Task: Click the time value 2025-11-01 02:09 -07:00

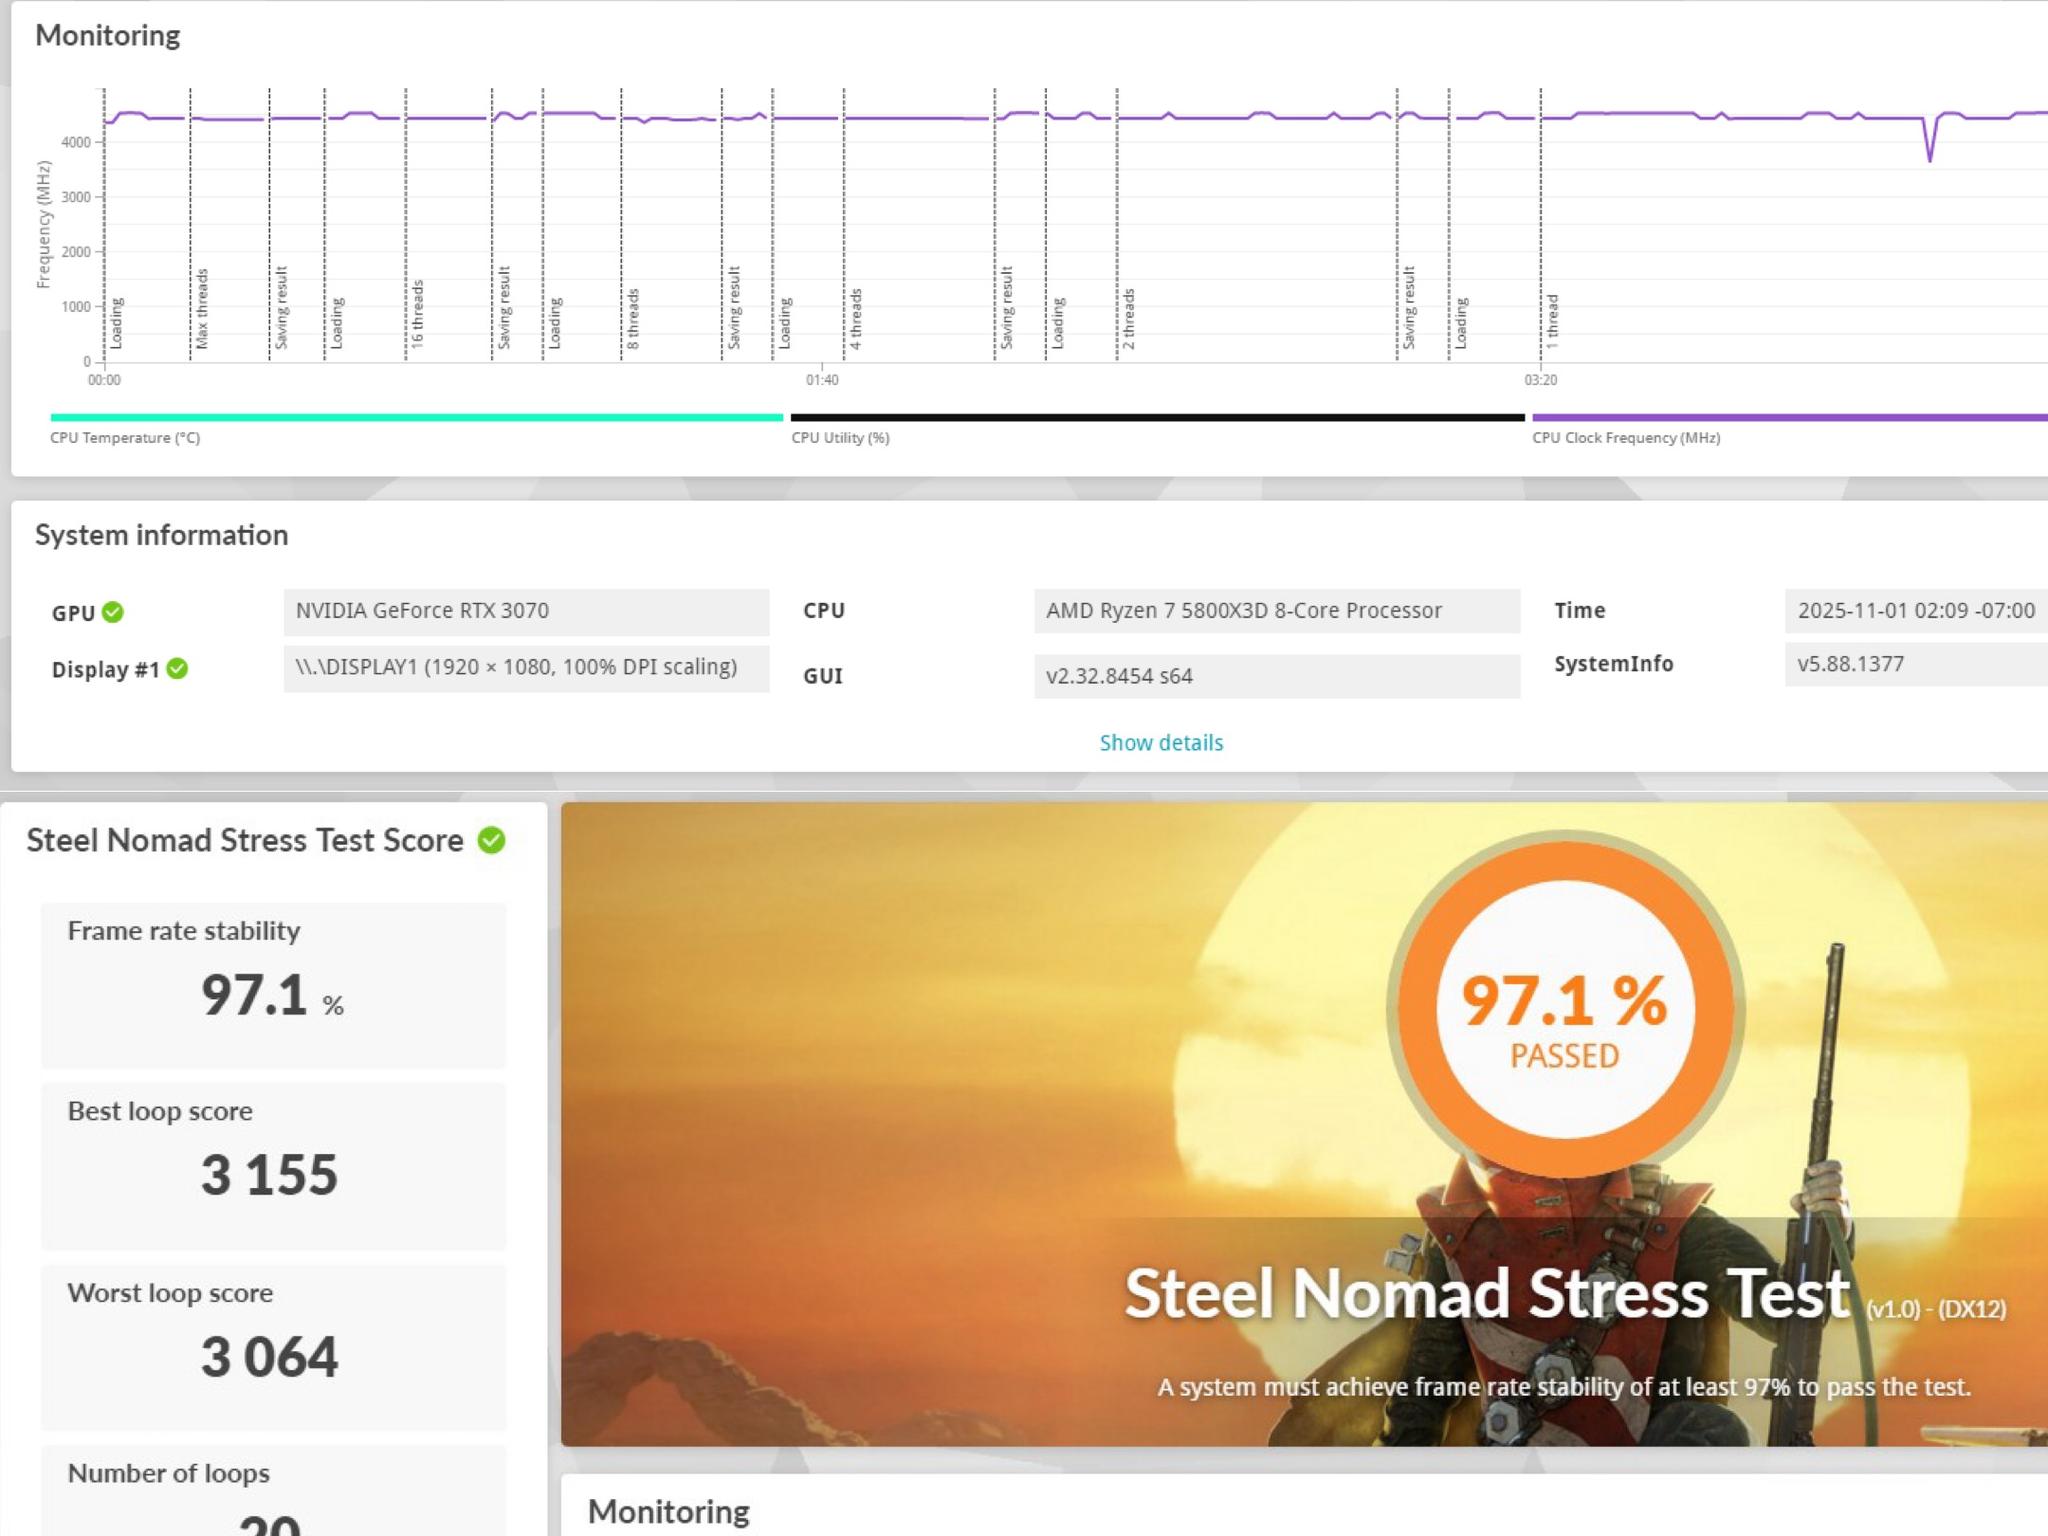Action: [x=1916, y=611]
